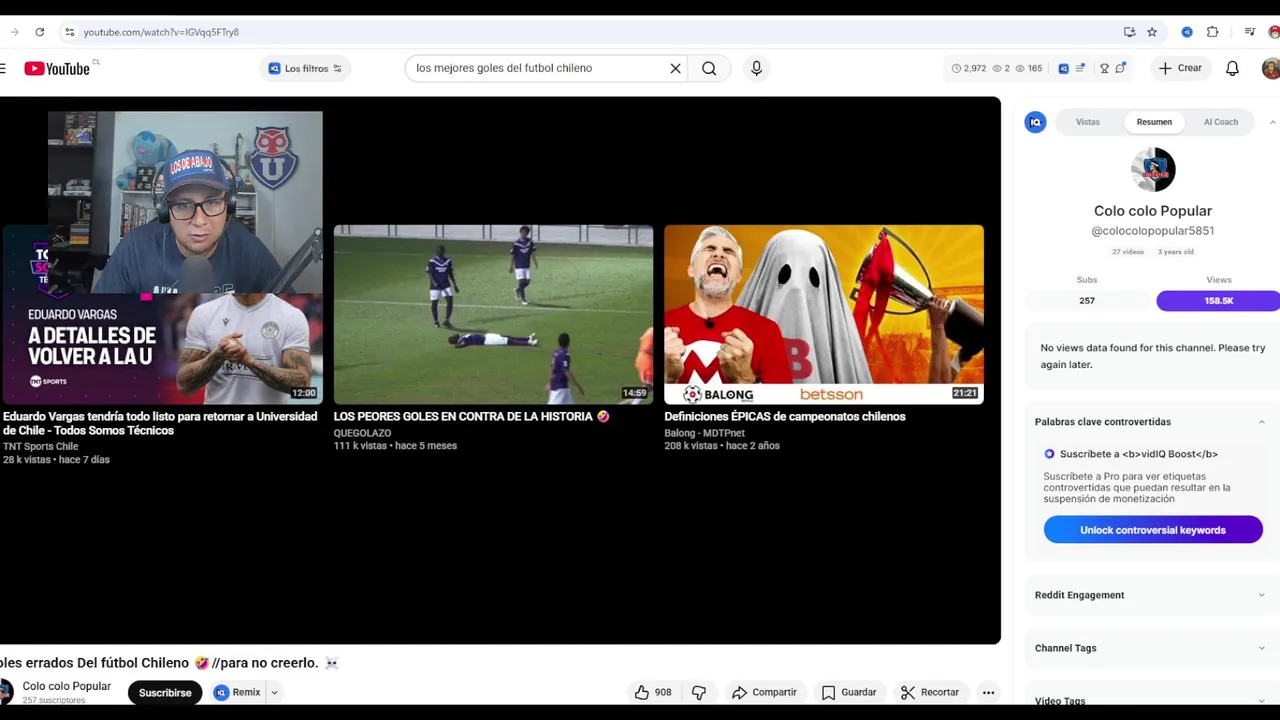Open the vidIQ chat bubble icon

pyautogui.click(x=1121, y=68)
